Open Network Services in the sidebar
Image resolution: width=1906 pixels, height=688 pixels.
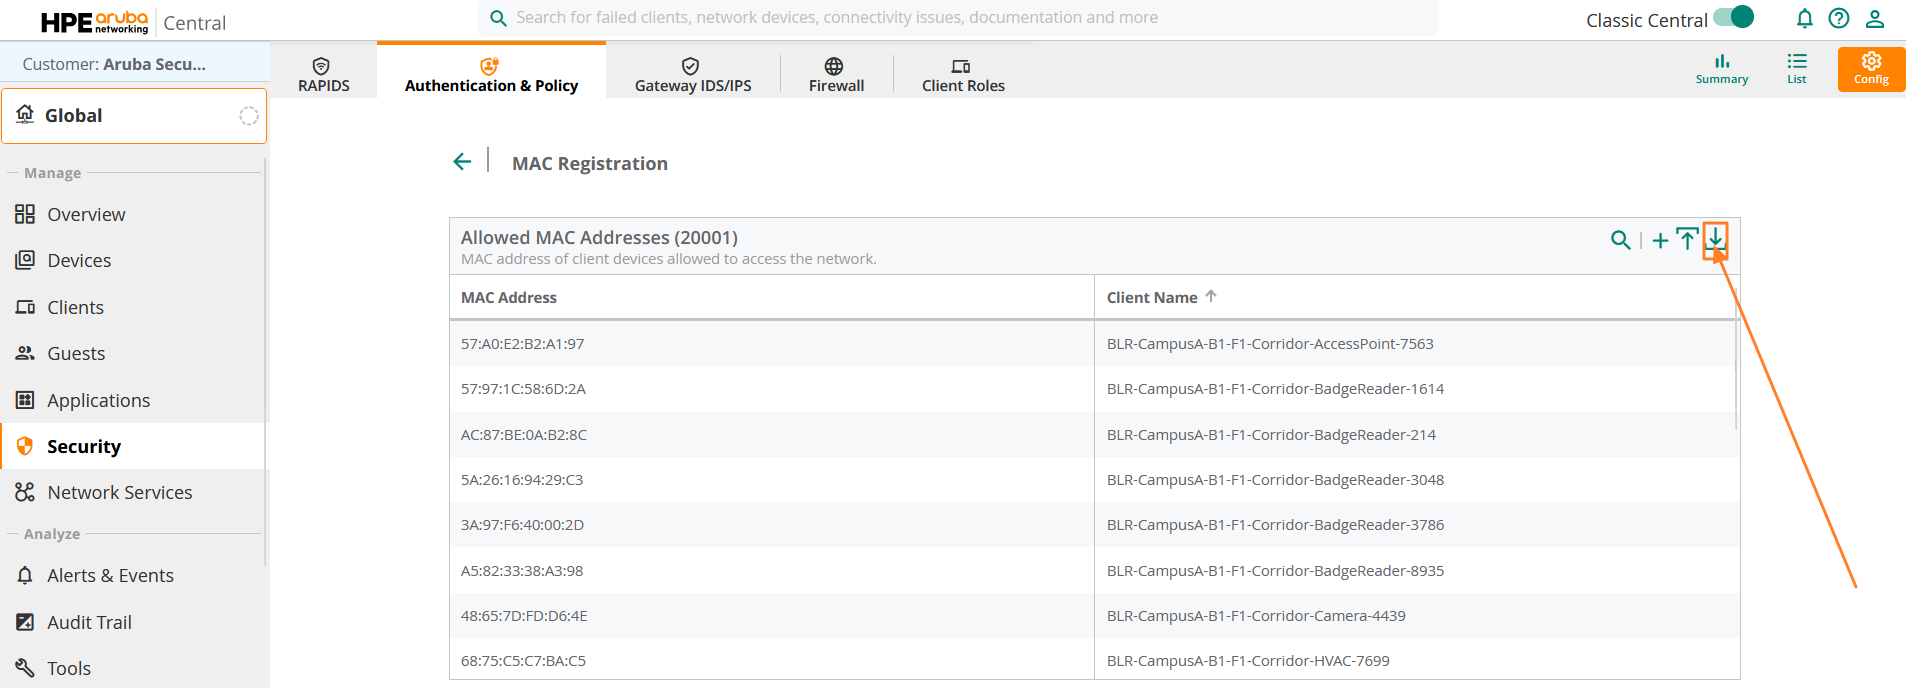(x=134, y=492)
